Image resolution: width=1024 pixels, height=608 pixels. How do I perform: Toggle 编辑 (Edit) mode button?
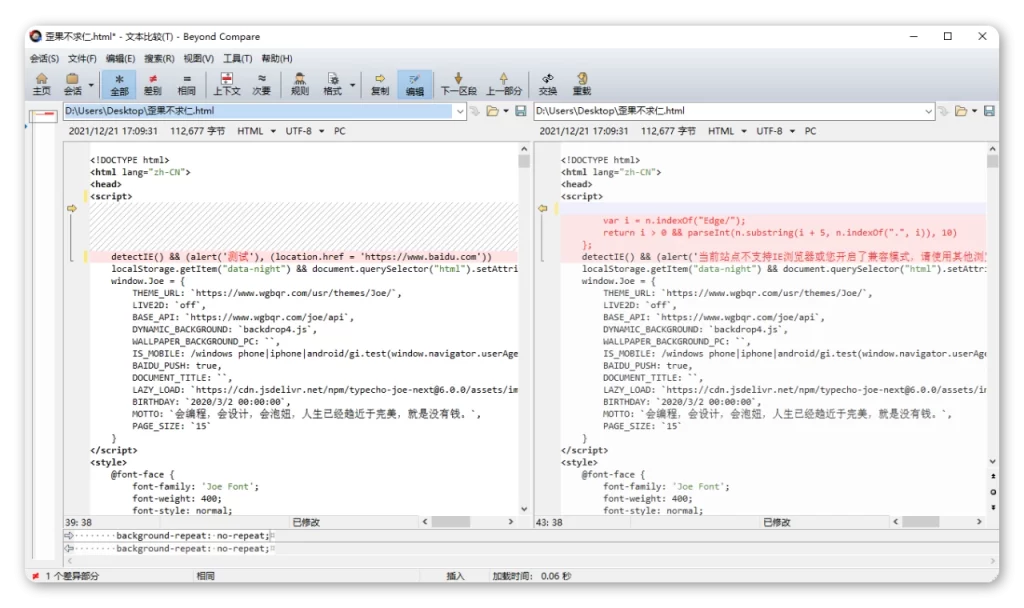point(414,84)
